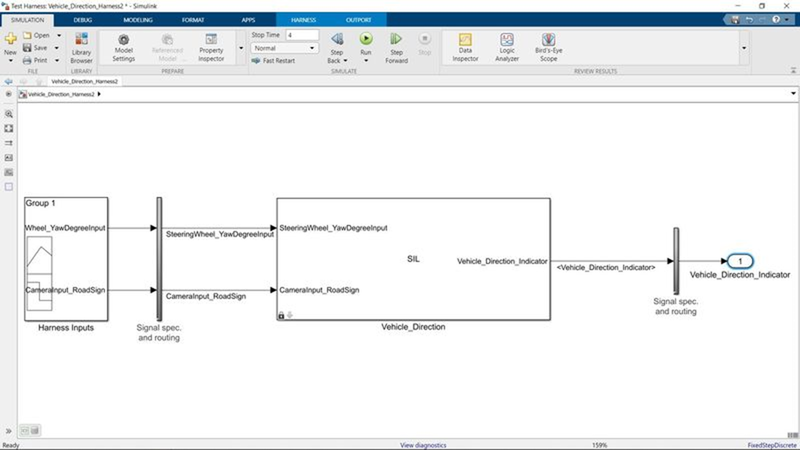Expand the Save button dropdown arrow
Image resolution: width=800 pixels, height=450 pixels.
[x=57, y=48]
